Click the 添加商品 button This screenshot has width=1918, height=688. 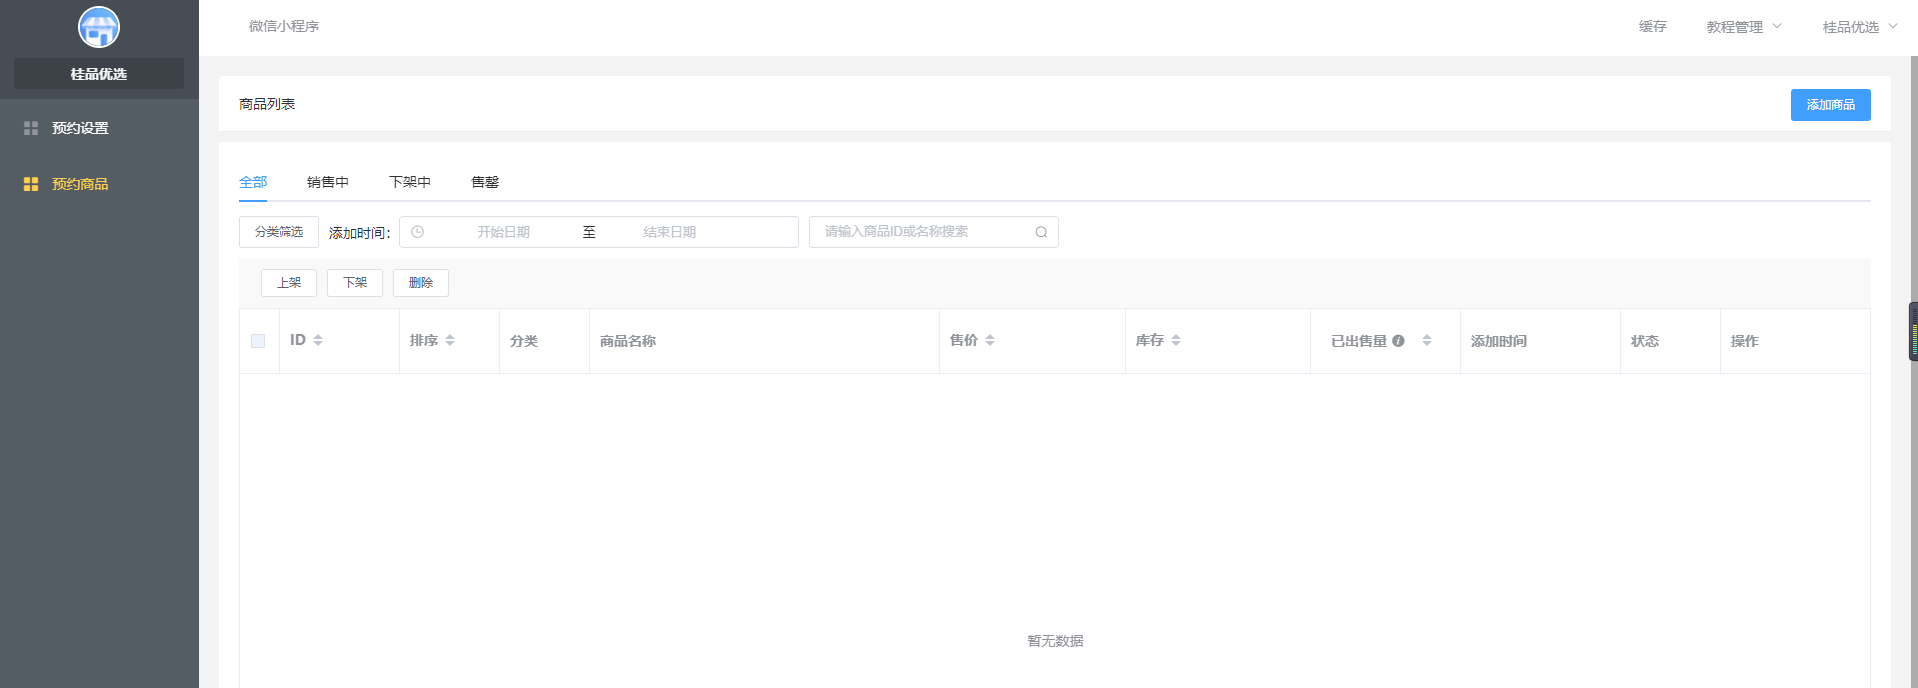point(1830,105)
